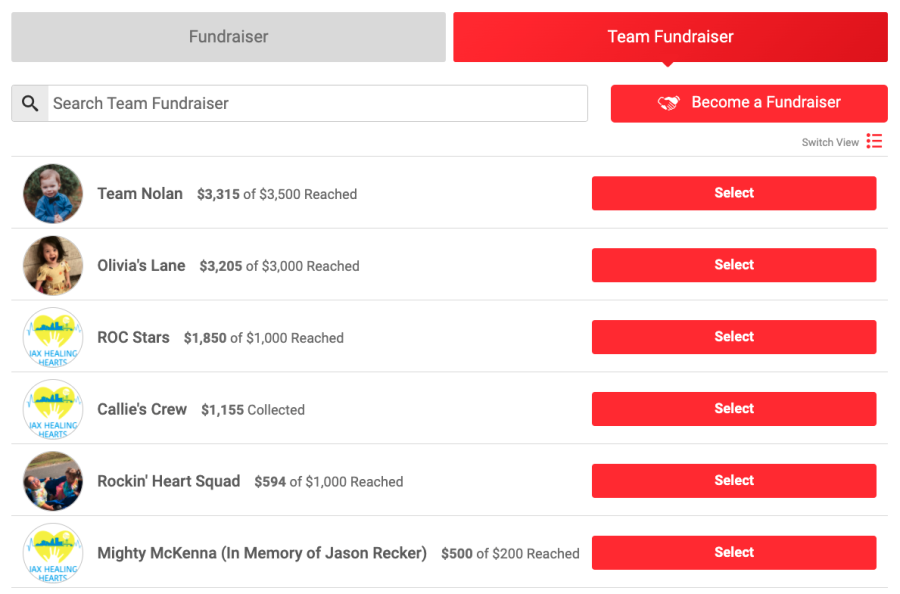
Task: Toggle the Switch View list icon
Action: (x=874, y=141)
